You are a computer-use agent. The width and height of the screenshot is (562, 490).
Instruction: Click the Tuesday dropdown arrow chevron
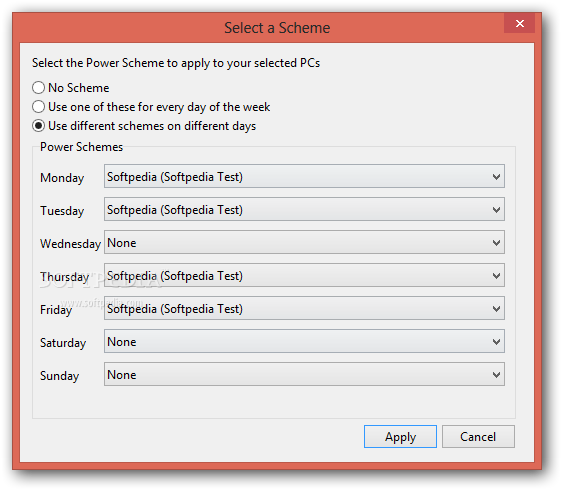click(496, 210)
